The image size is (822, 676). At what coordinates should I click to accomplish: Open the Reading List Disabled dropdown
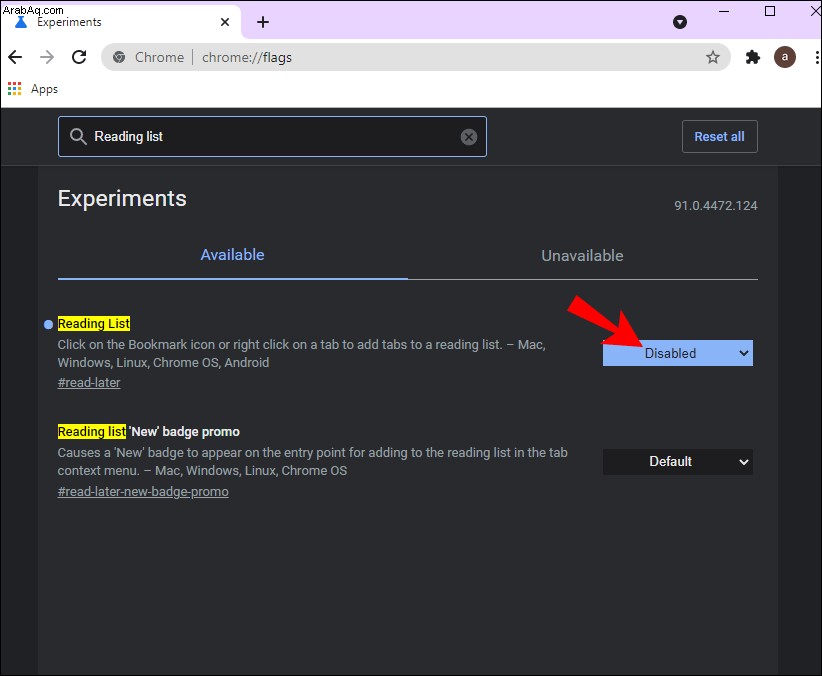point(677,353)
